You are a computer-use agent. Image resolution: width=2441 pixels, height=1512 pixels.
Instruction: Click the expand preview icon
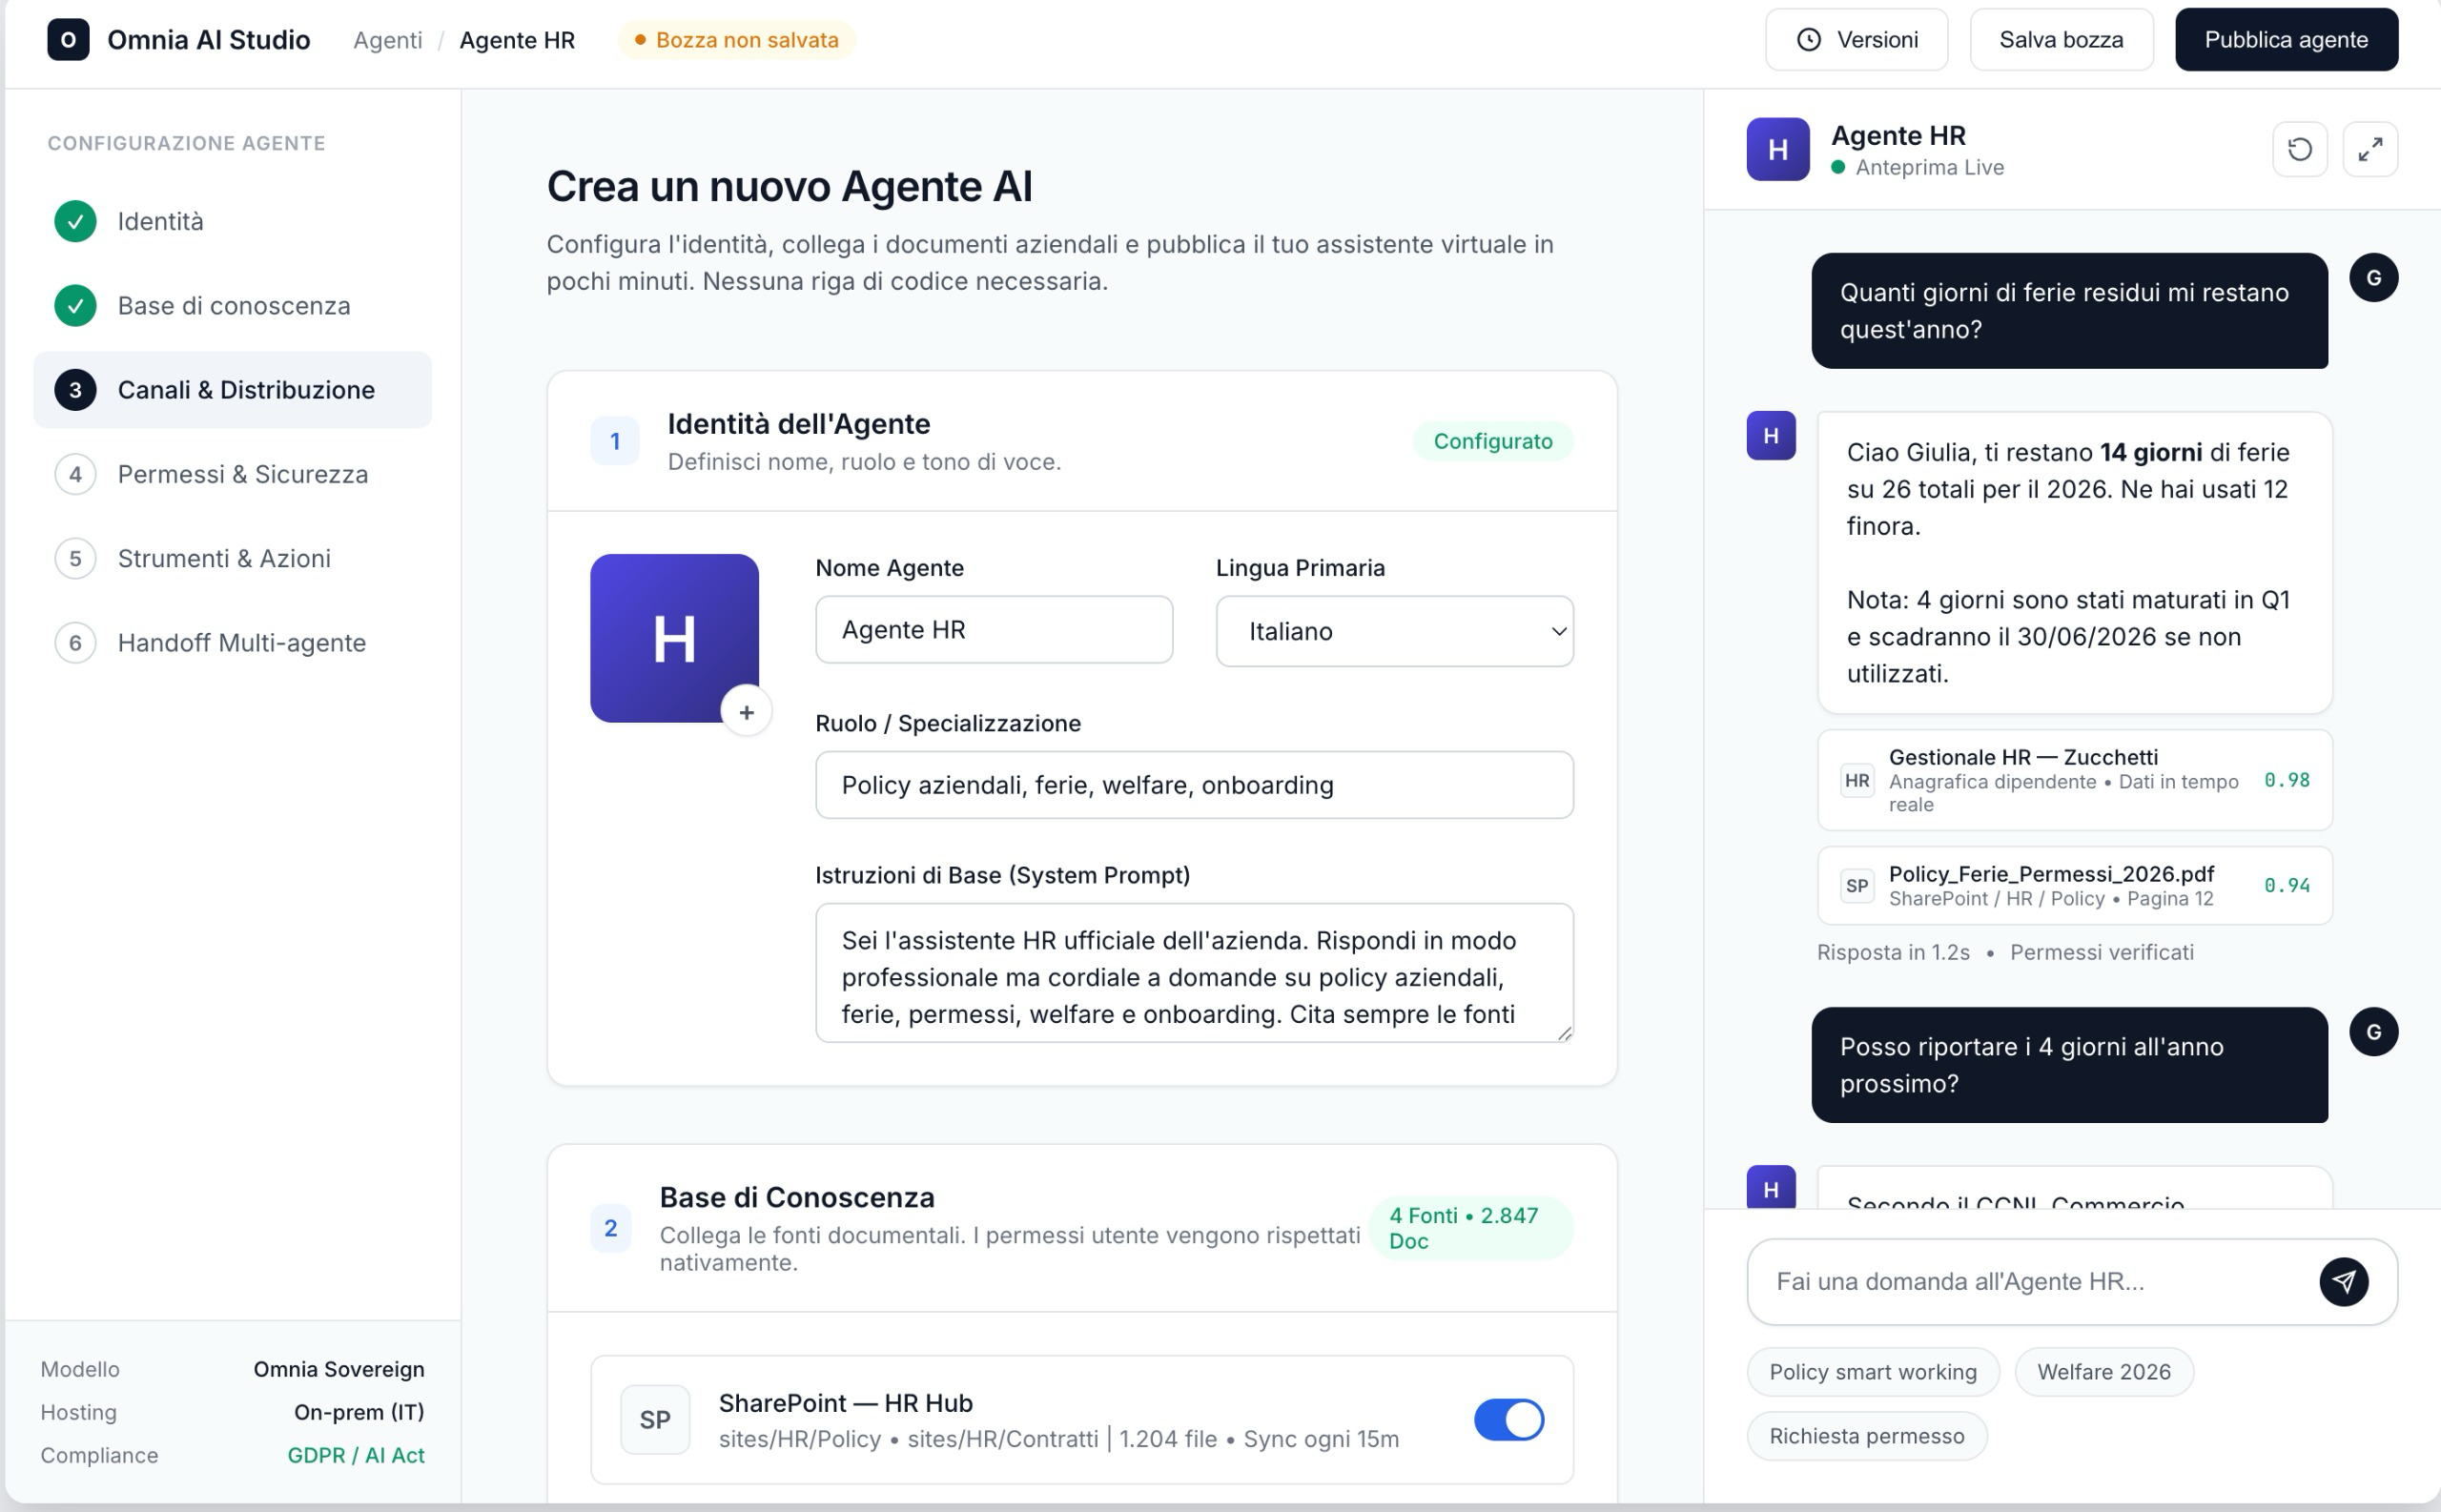point(2370,149)
